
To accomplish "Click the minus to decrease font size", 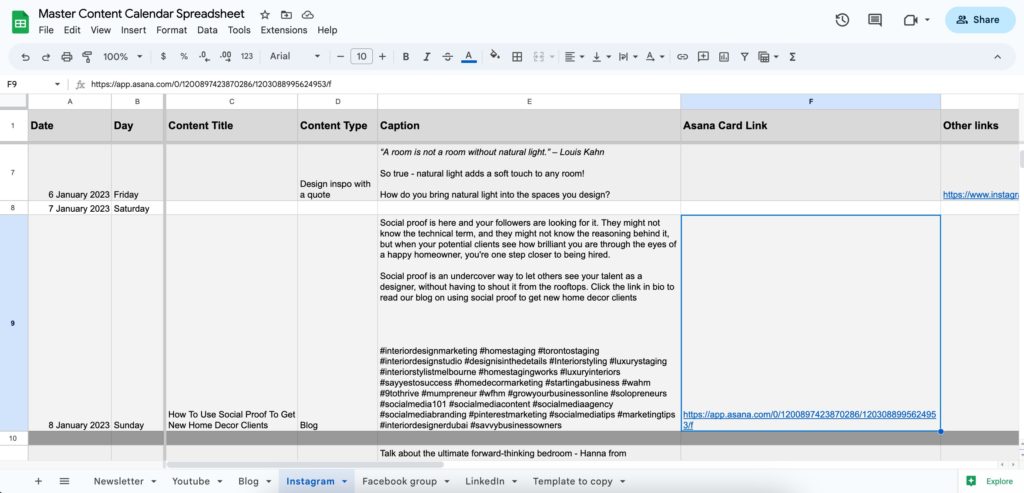I will click(340, 57).
